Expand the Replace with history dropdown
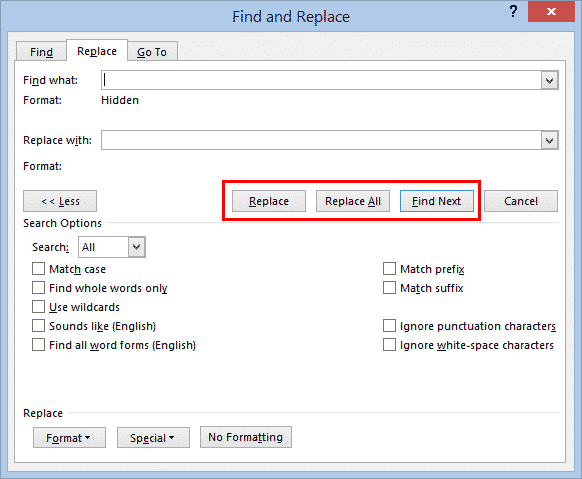 coord(549,141)
